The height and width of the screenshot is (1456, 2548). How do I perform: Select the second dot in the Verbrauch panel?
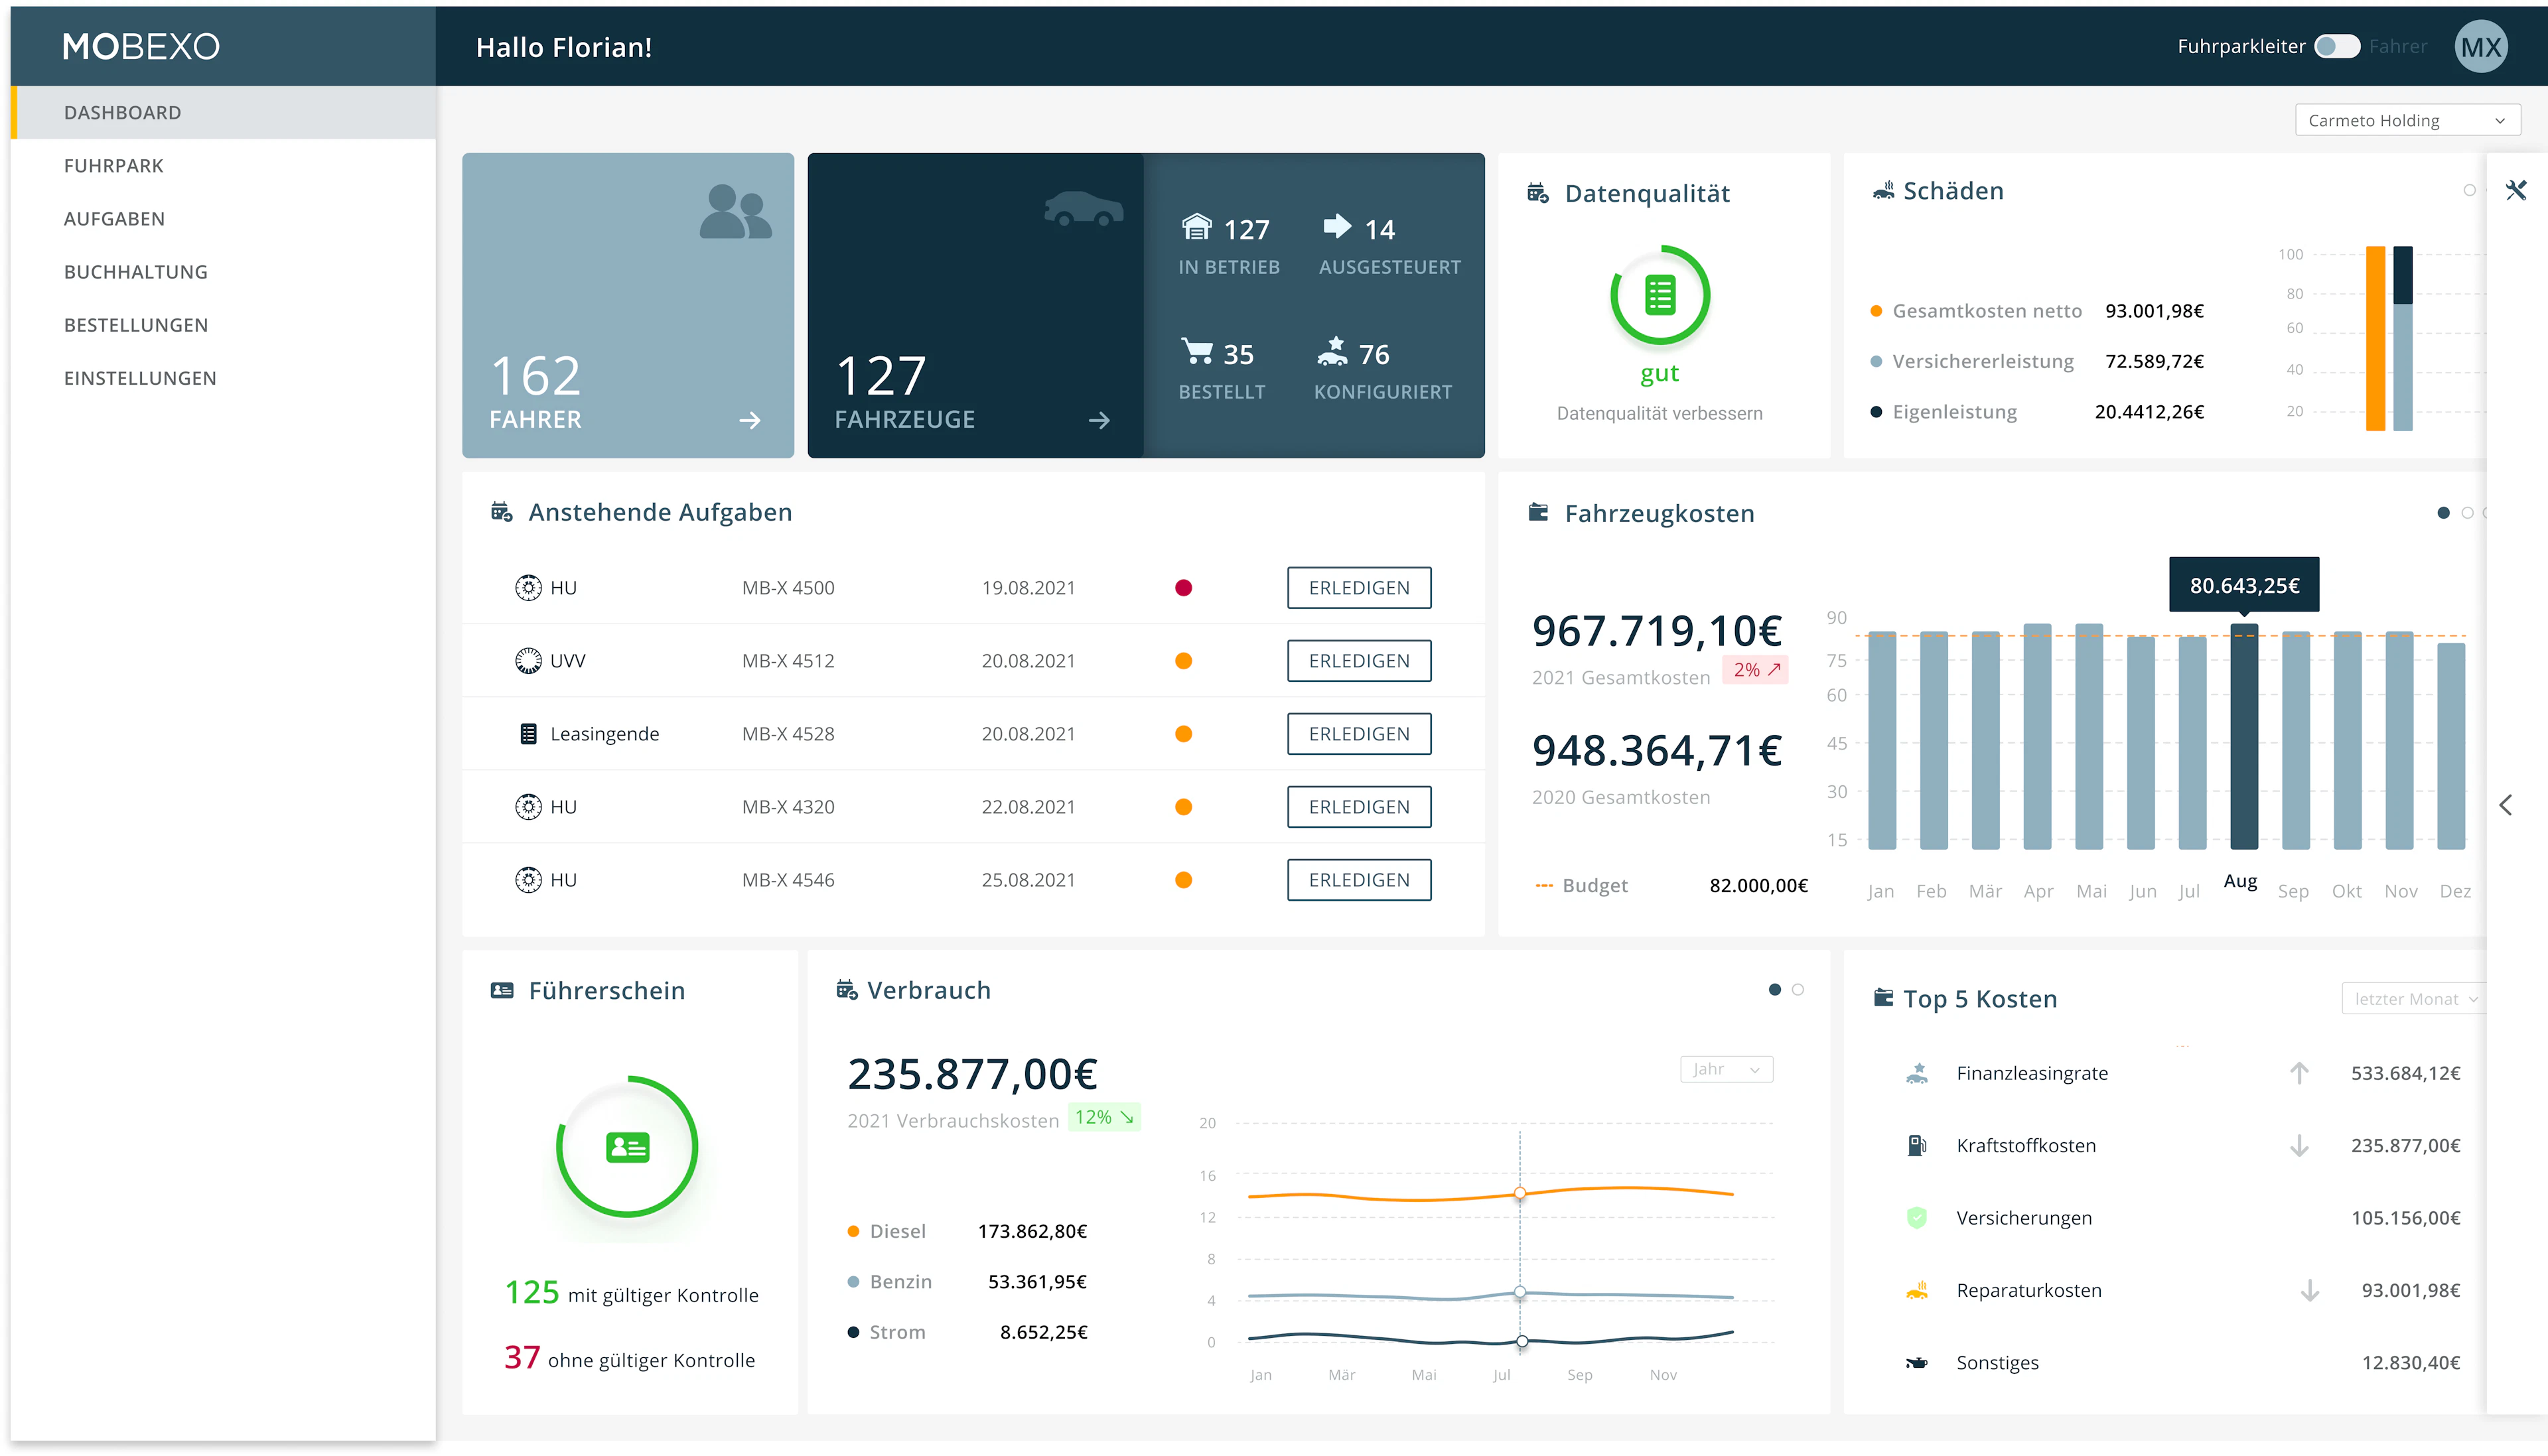[1797, 989]
